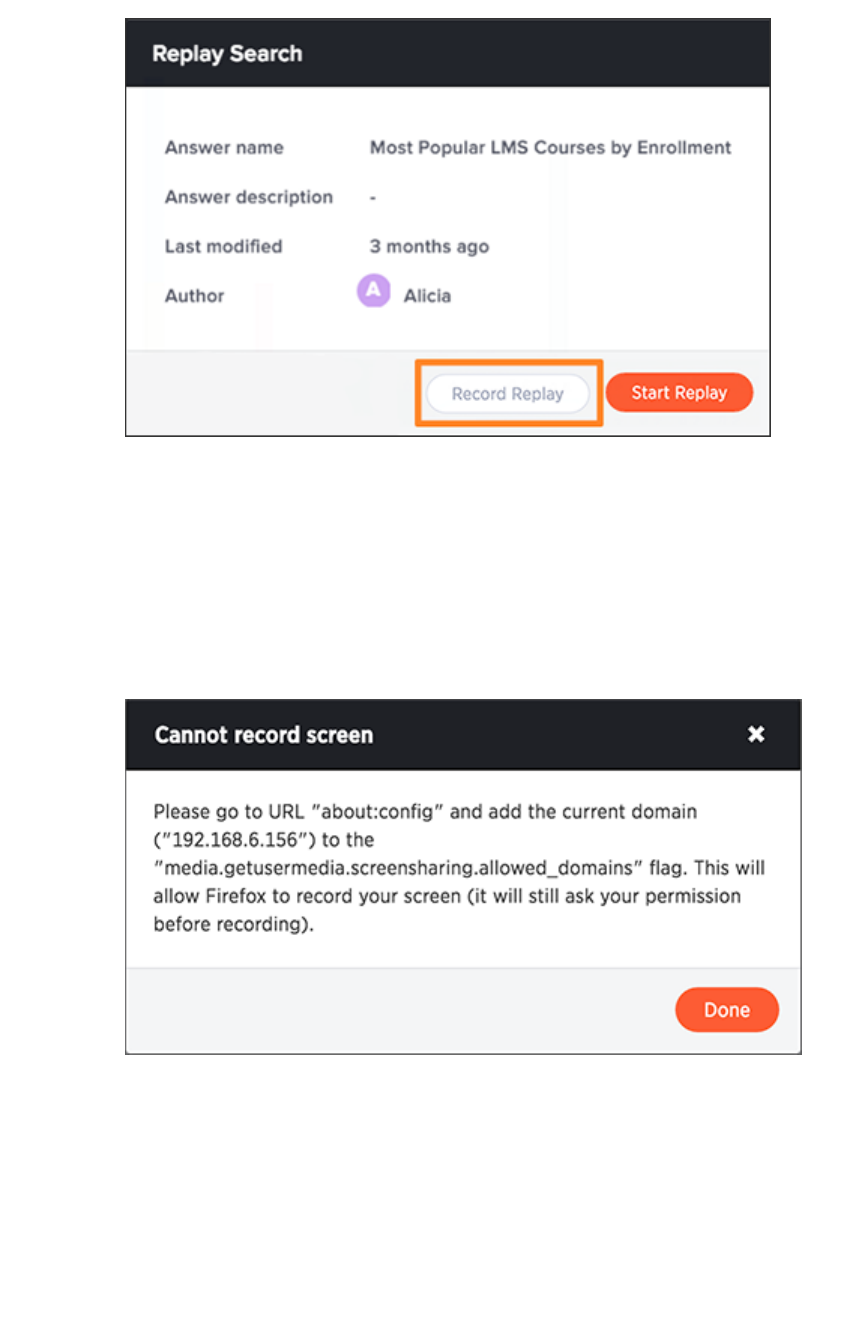864x1344 pixels.
Task: Click the author name Alicia
Action: [427, 296]
